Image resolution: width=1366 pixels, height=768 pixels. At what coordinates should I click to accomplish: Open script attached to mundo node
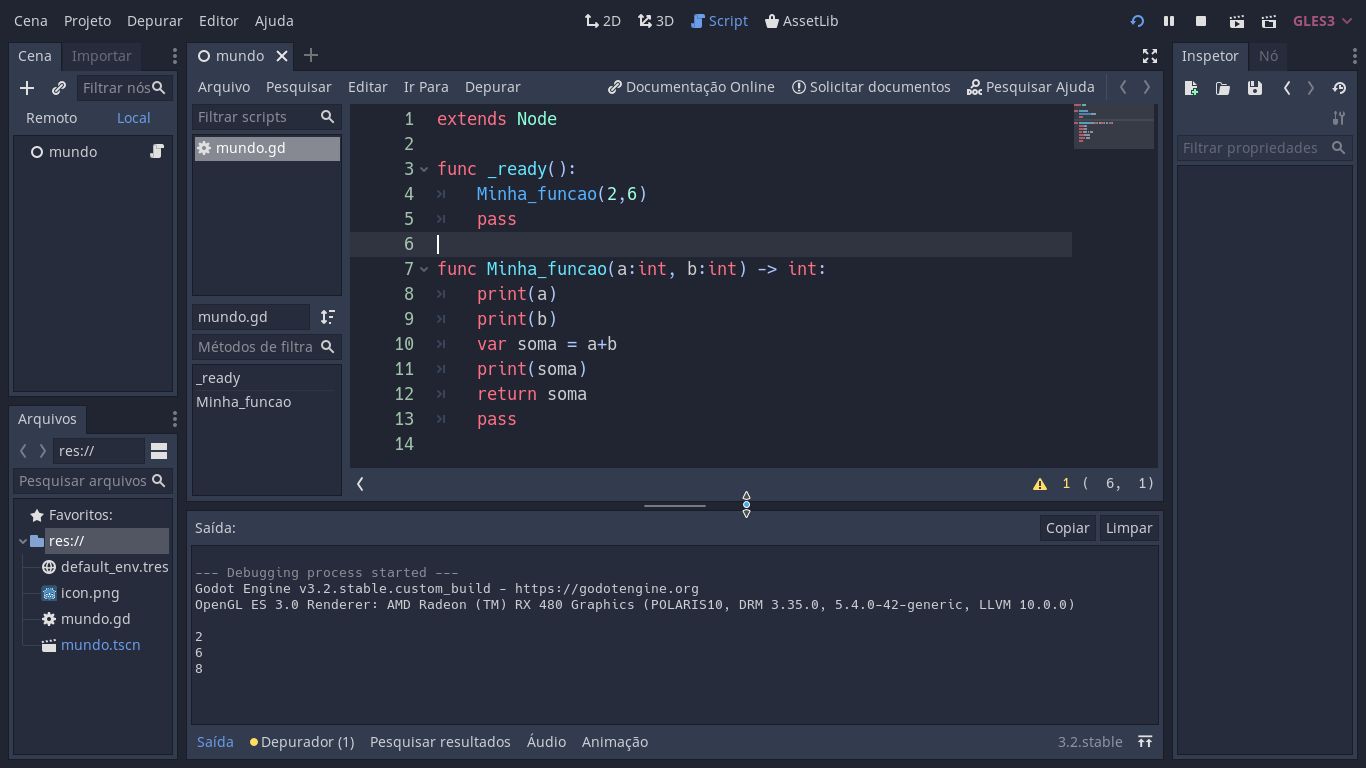point(157,152)
